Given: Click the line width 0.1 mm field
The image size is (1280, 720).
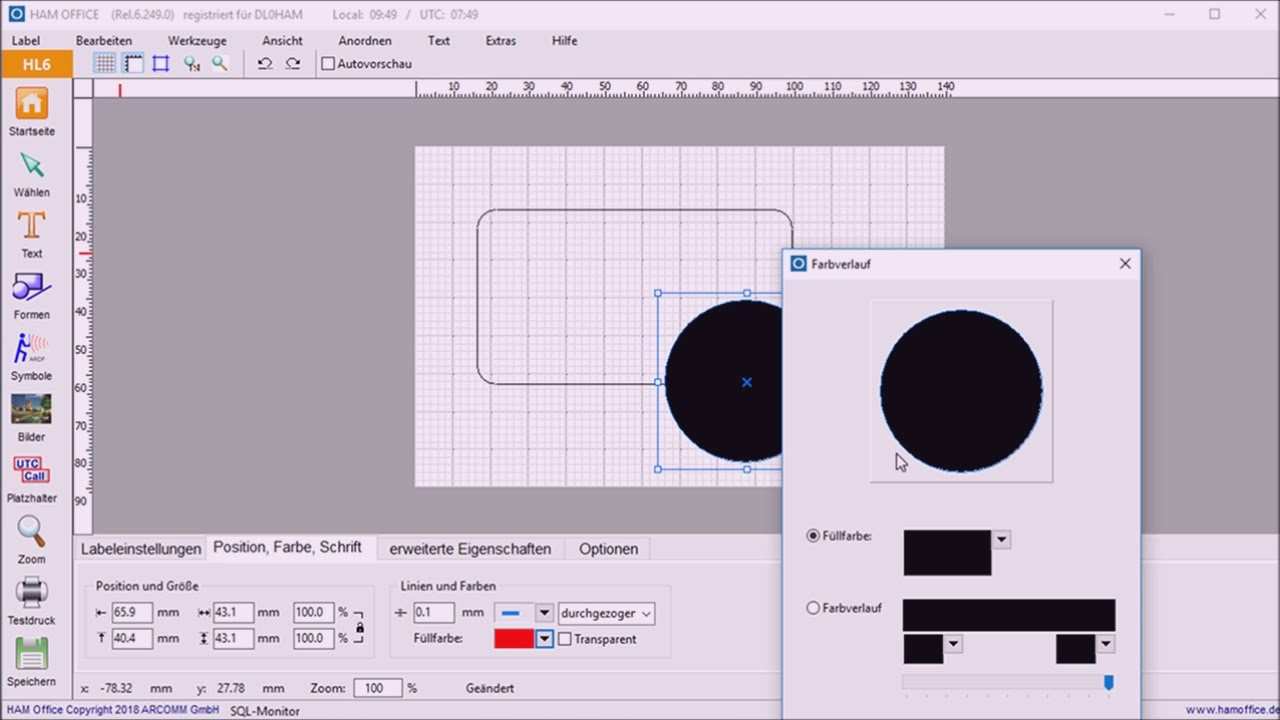Looking at the screenshot, I should [x=434, y=613].
